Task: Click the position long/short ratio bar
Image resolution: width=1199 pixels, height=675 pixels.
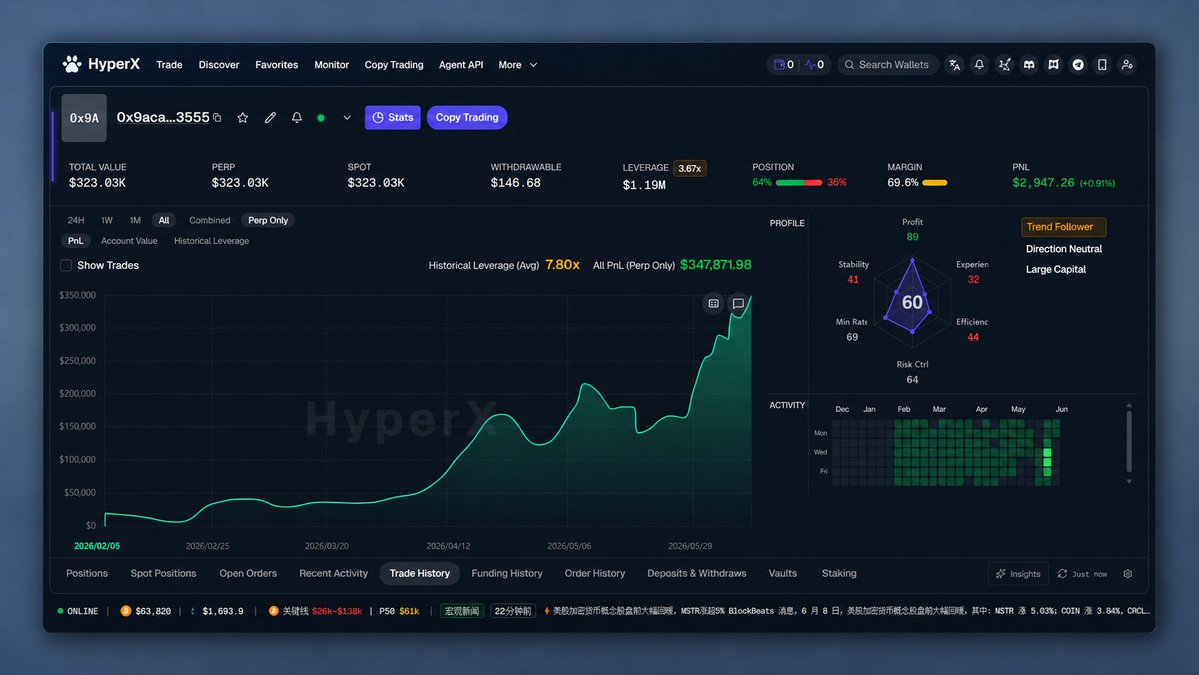Action: click(799, 183)
